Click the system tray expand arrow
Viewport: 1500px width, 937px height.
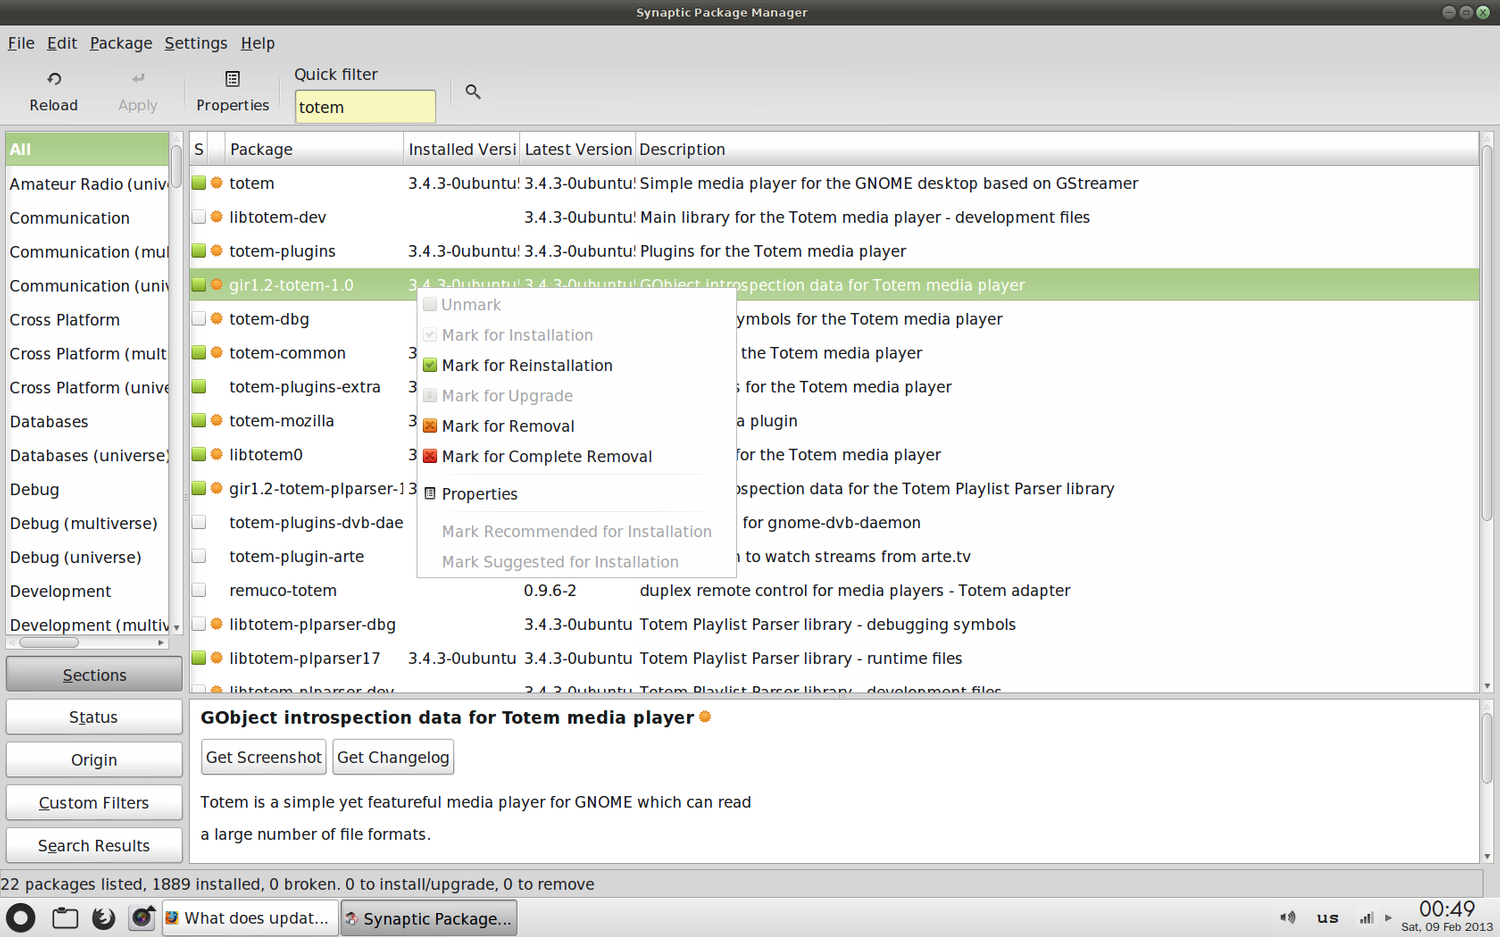[x=1388, y=918]
